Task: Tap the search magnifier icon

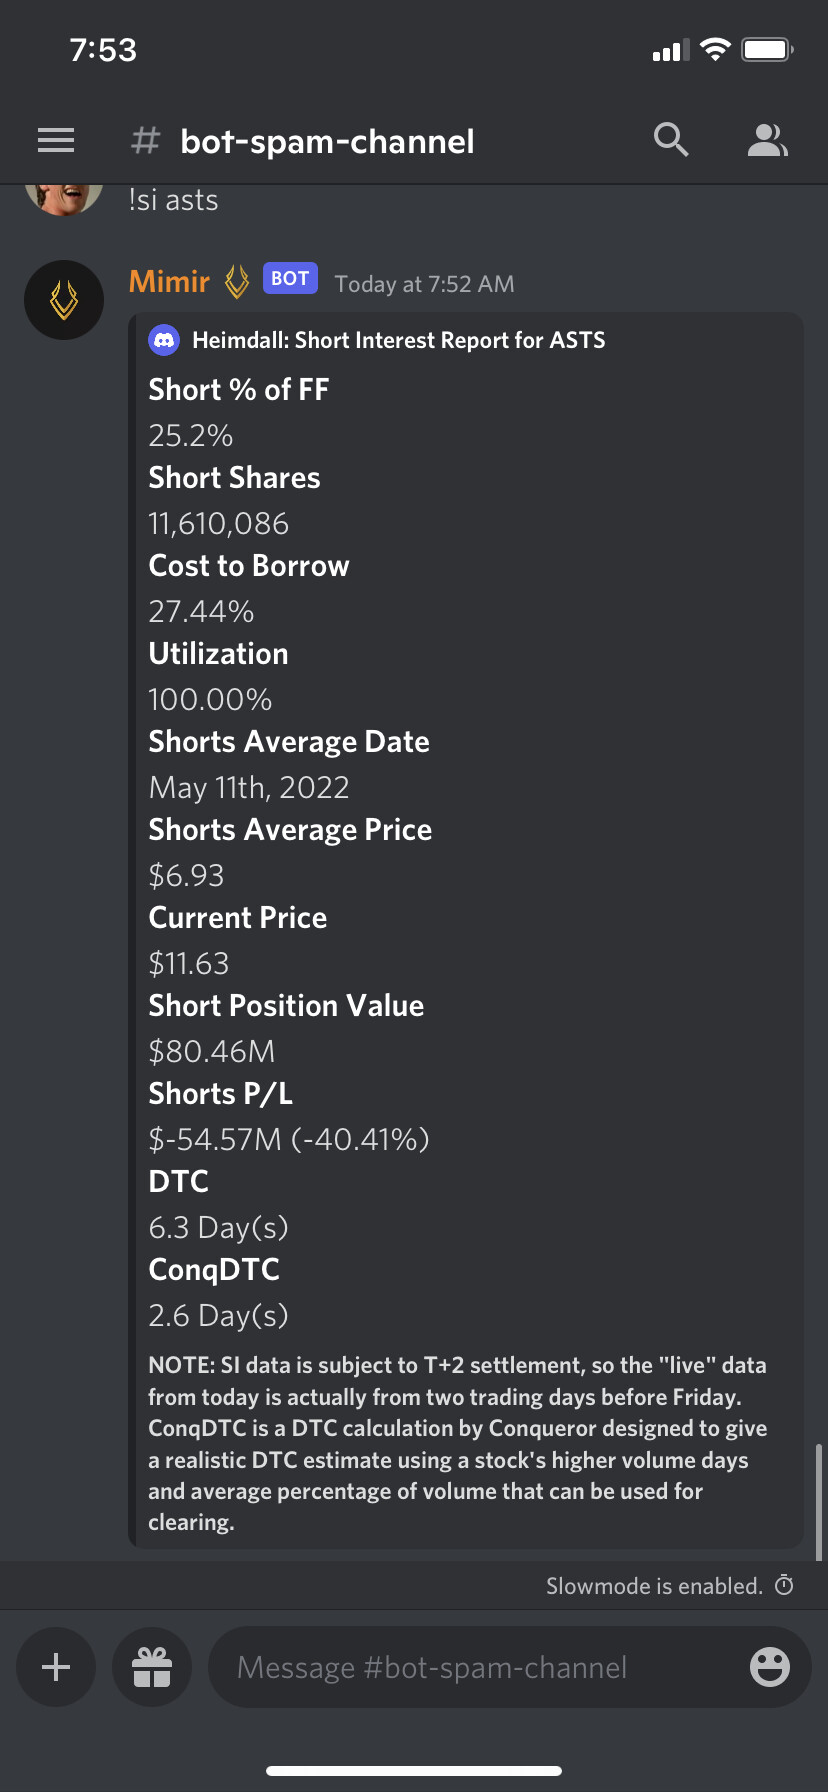Action: [x=671, y=140]
